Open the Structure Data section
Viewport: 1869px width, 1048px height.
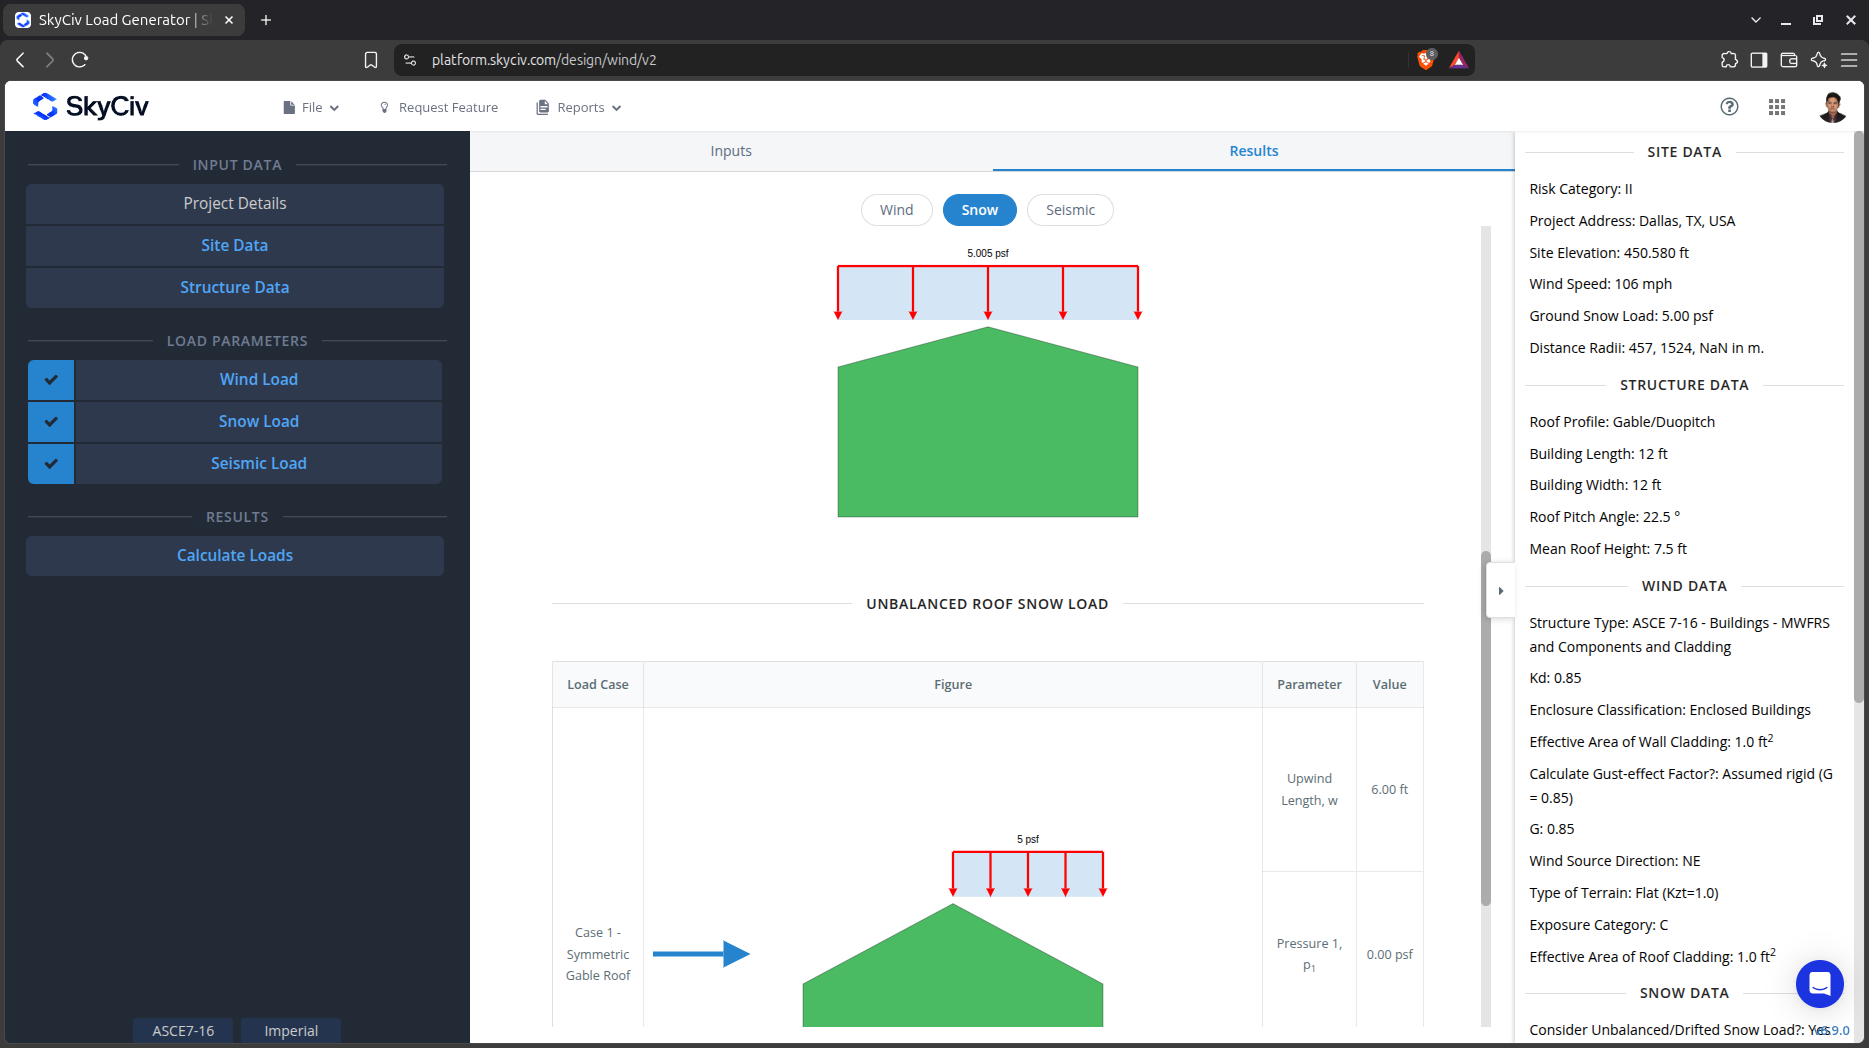tap(235, 288)
